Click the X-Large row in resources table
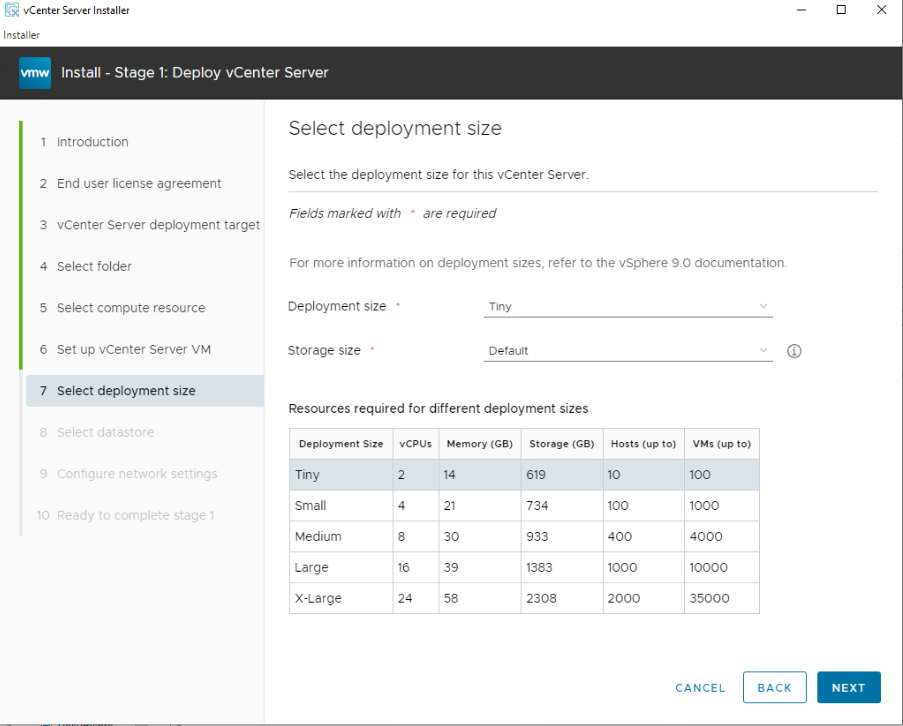The height and width of the screenshot is (726, 903). 523,598
